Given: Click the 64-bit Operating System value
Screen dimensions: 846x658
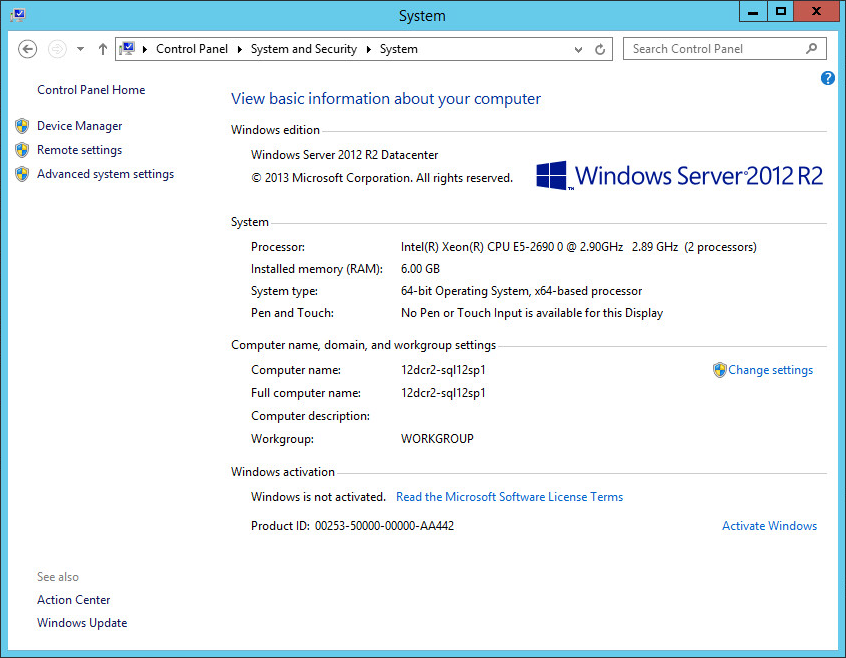Looking at the screenshot, I should pyautogui.click(x=521, y=291).
